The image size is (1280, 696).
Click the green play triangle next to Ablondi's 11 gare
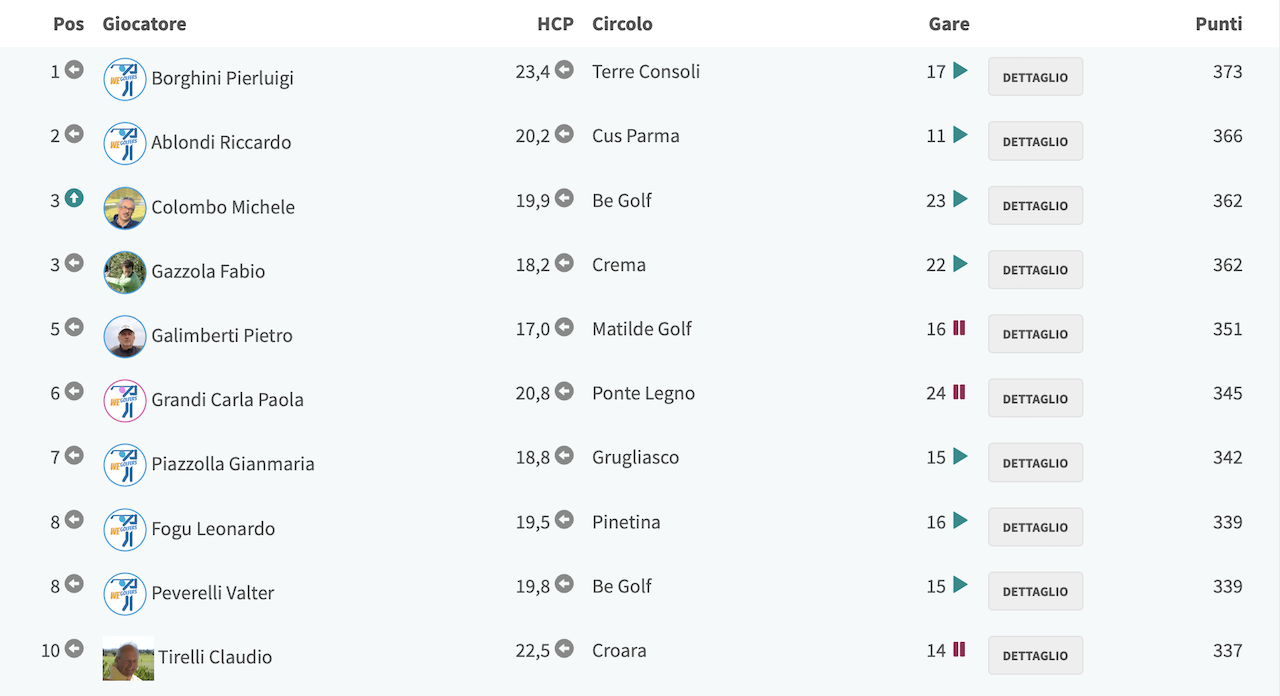(x=960, y=135)
